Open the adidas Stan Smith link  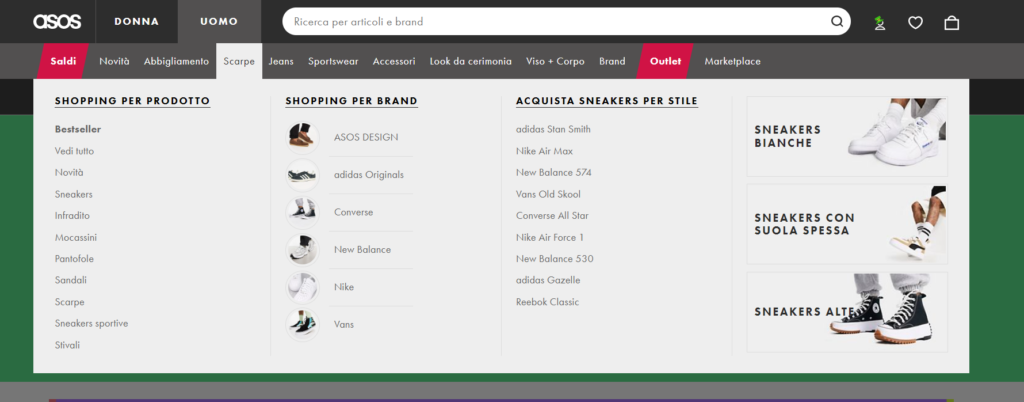pyautogui.click(x=553, y=129)
